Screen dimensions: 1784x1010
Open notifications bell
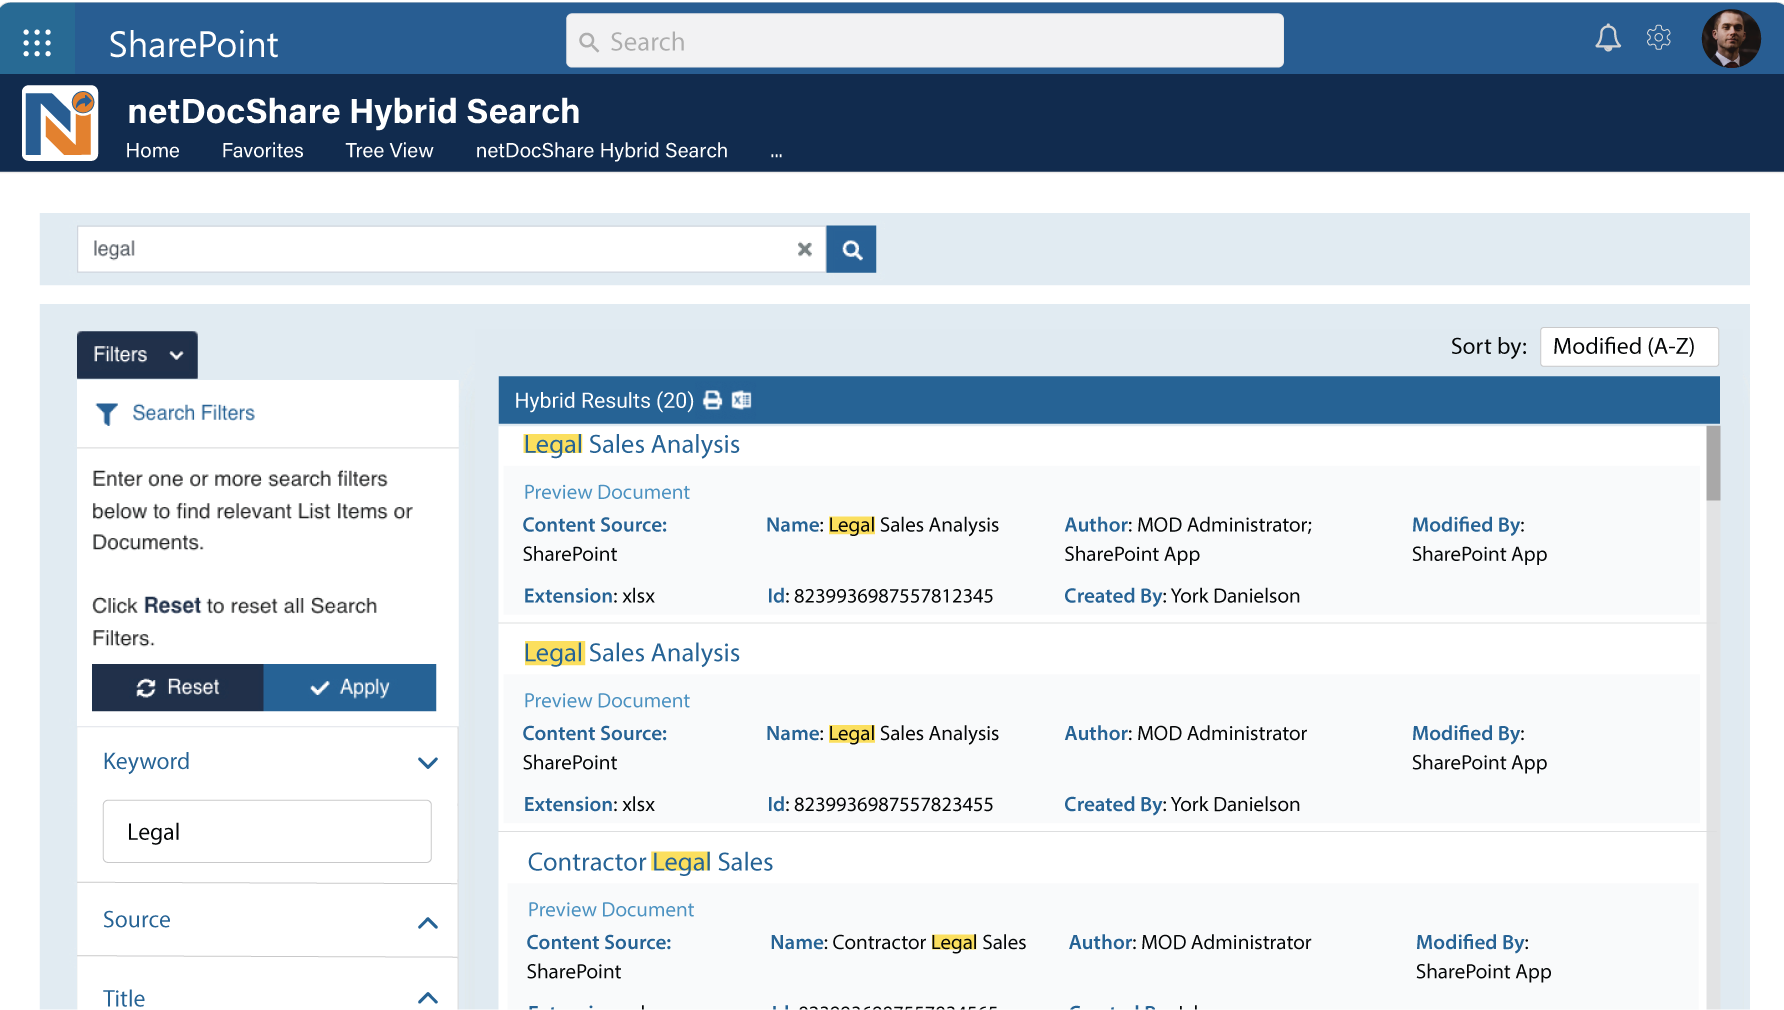1608,39
